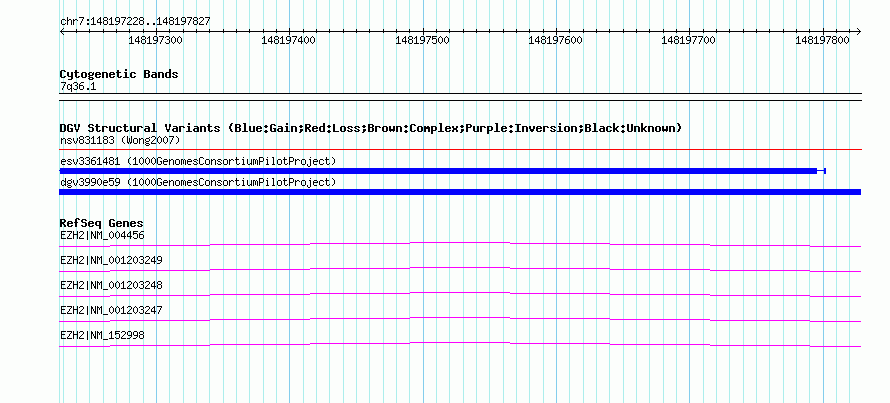Open the DGV Structural Variants track heading
Viewport: 890px width, 403px height.
371,128
